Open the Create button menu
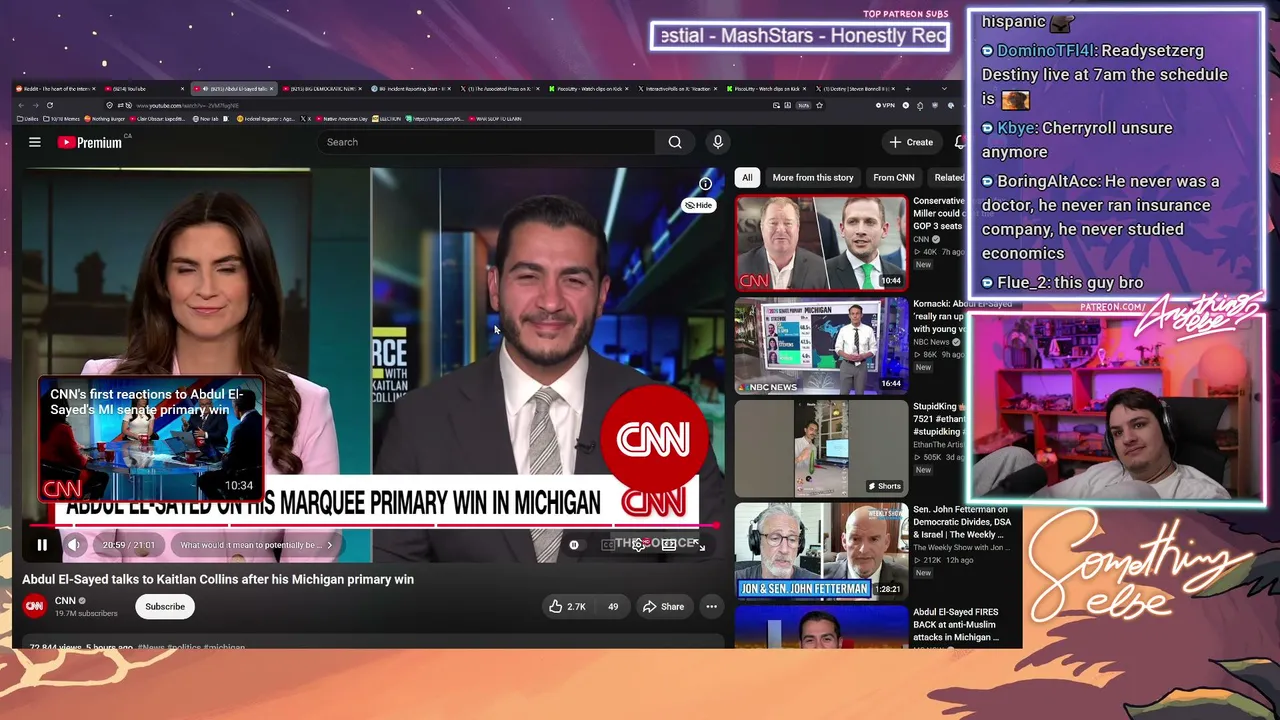The height and width of the screenshot is (720, 1280). point(911,142)
